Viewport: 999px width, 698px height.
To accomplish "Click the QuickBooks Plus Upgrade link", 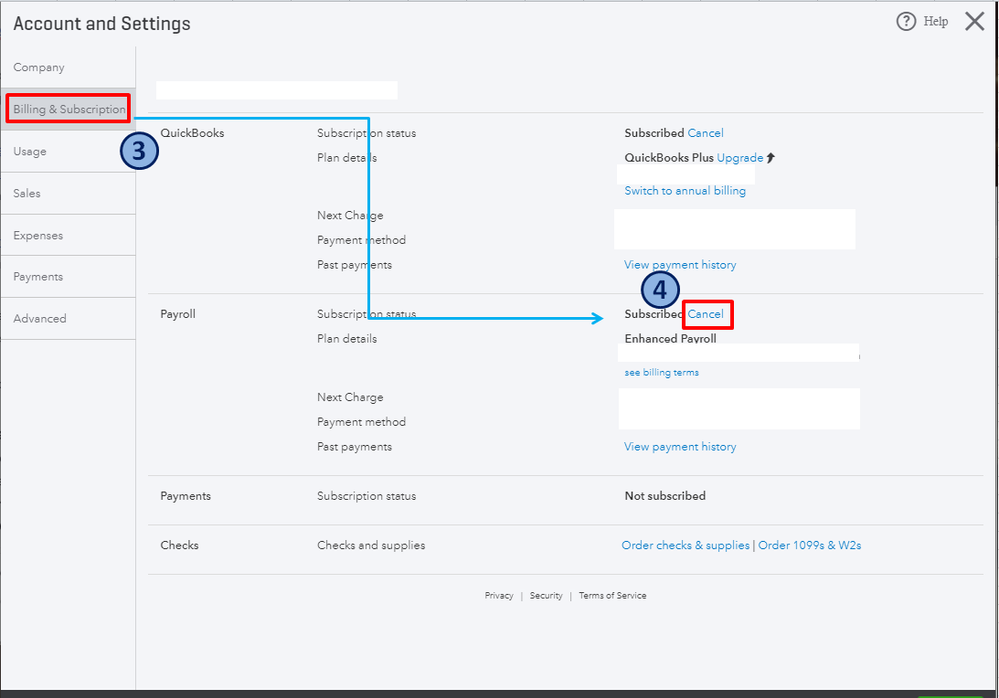I will [x=740, y=158].
